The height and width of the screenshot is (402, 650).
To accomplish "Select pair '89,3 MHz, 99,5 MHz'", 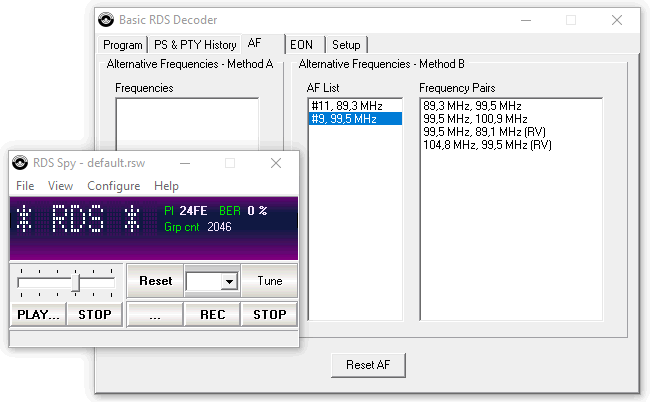I will (x=472, y=106).
